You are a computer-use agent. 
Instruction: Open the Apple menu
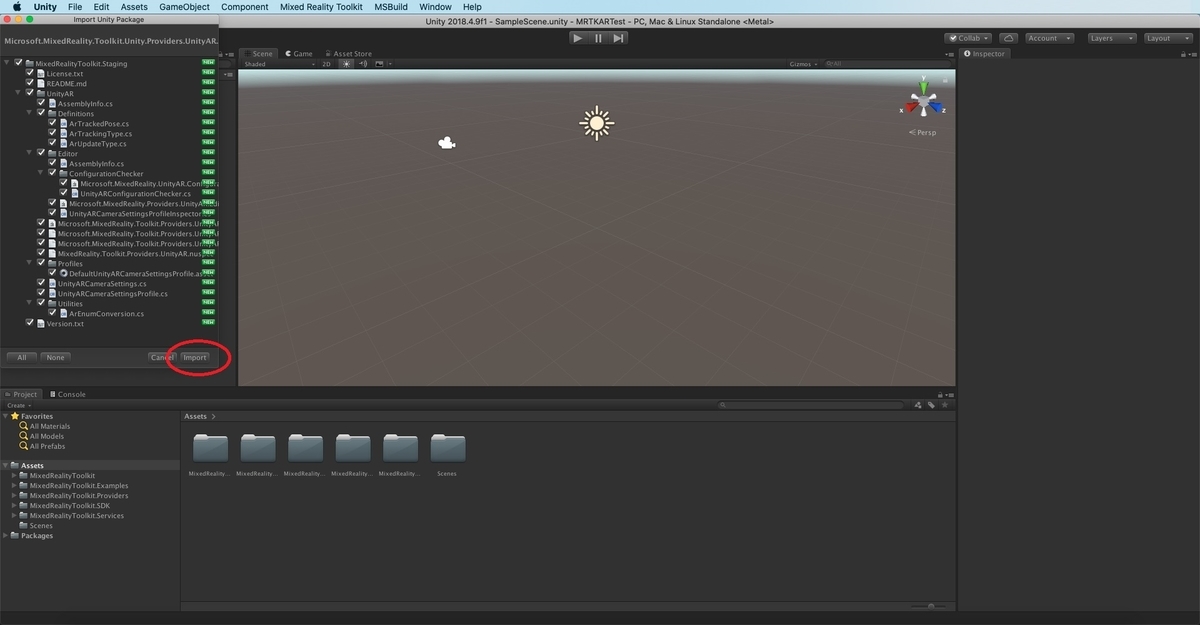tap(17, 7)
